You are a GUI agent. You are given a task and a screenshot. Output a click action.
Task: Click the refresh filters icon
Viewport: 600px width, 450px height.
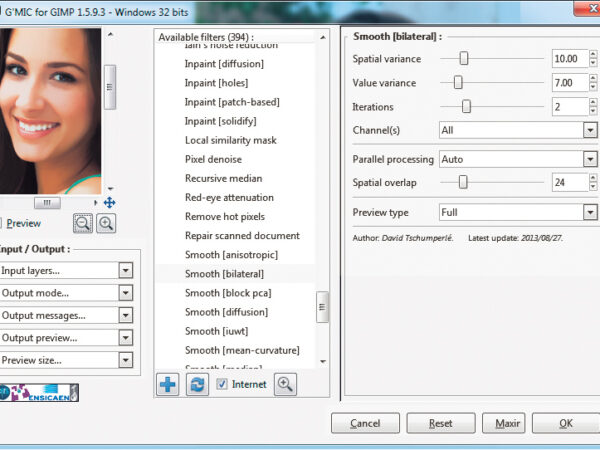tap(197, 384)
